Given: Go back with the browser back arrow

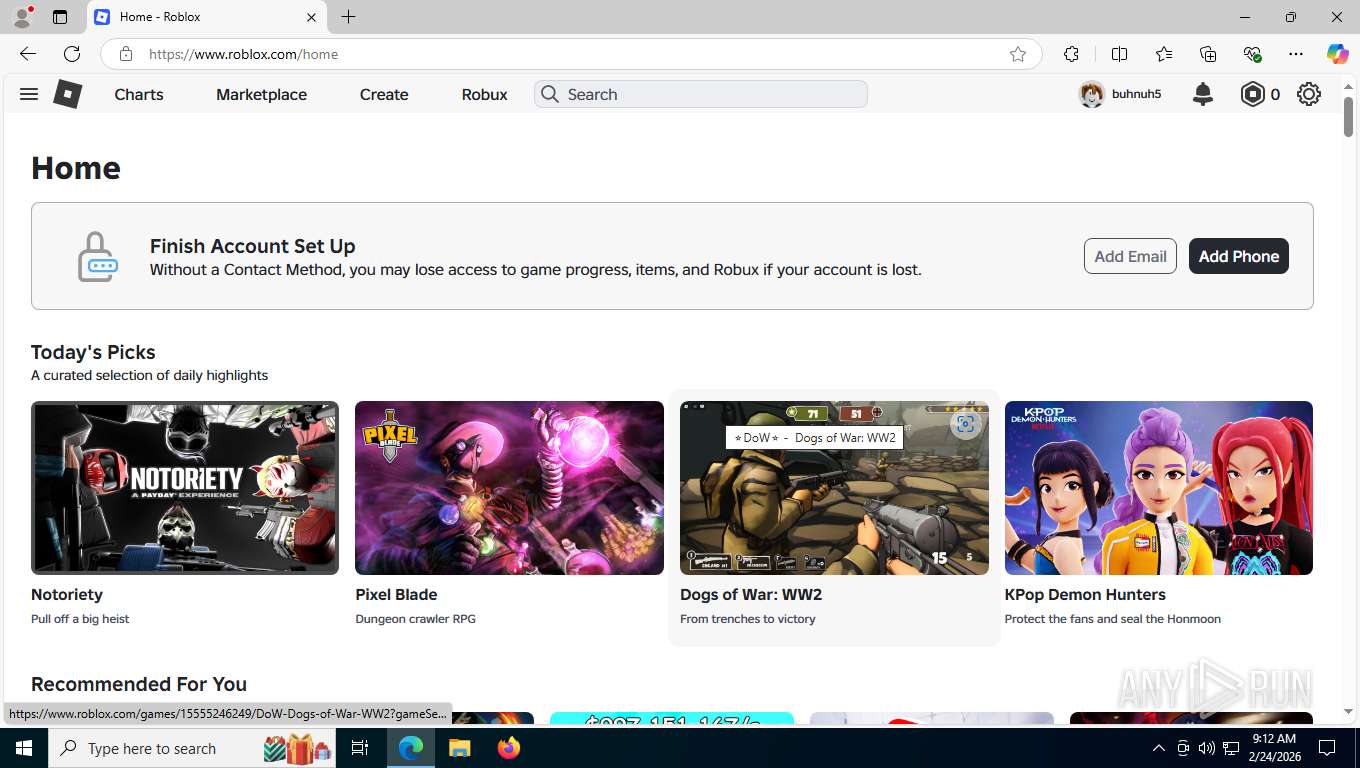Looking at the screenshot, I should tap(28, 54).
